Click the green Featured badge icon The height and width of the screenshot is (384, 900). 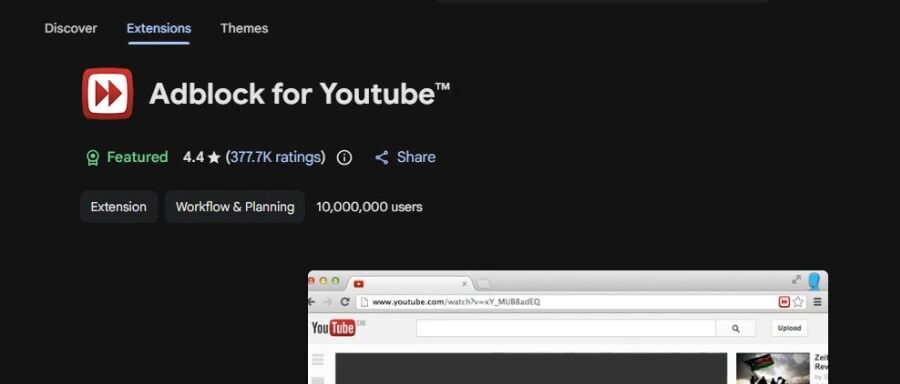92,157
